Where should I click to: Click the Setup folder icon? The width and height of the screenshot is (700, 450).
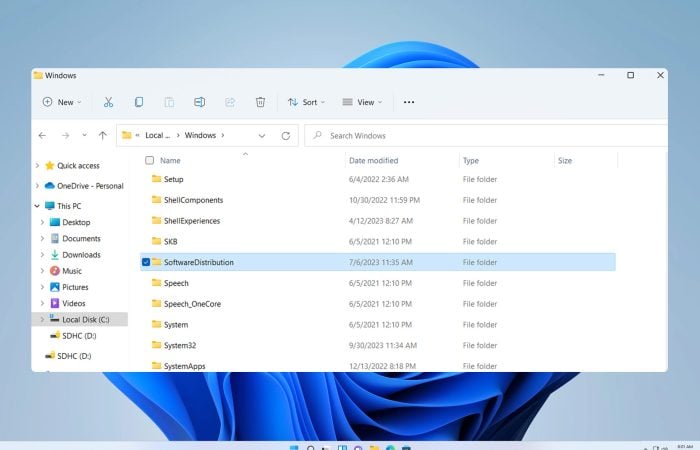pyautogui.click(x=156, y=179)
